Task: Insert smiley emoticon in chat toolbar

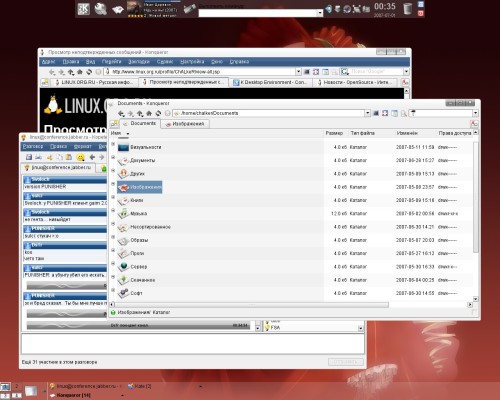Action: pyautogui.click(x=80, y=157)
